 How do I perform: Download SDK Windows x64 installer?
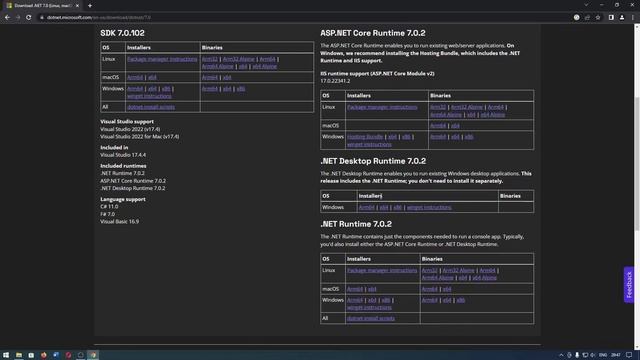pos(152,89)
